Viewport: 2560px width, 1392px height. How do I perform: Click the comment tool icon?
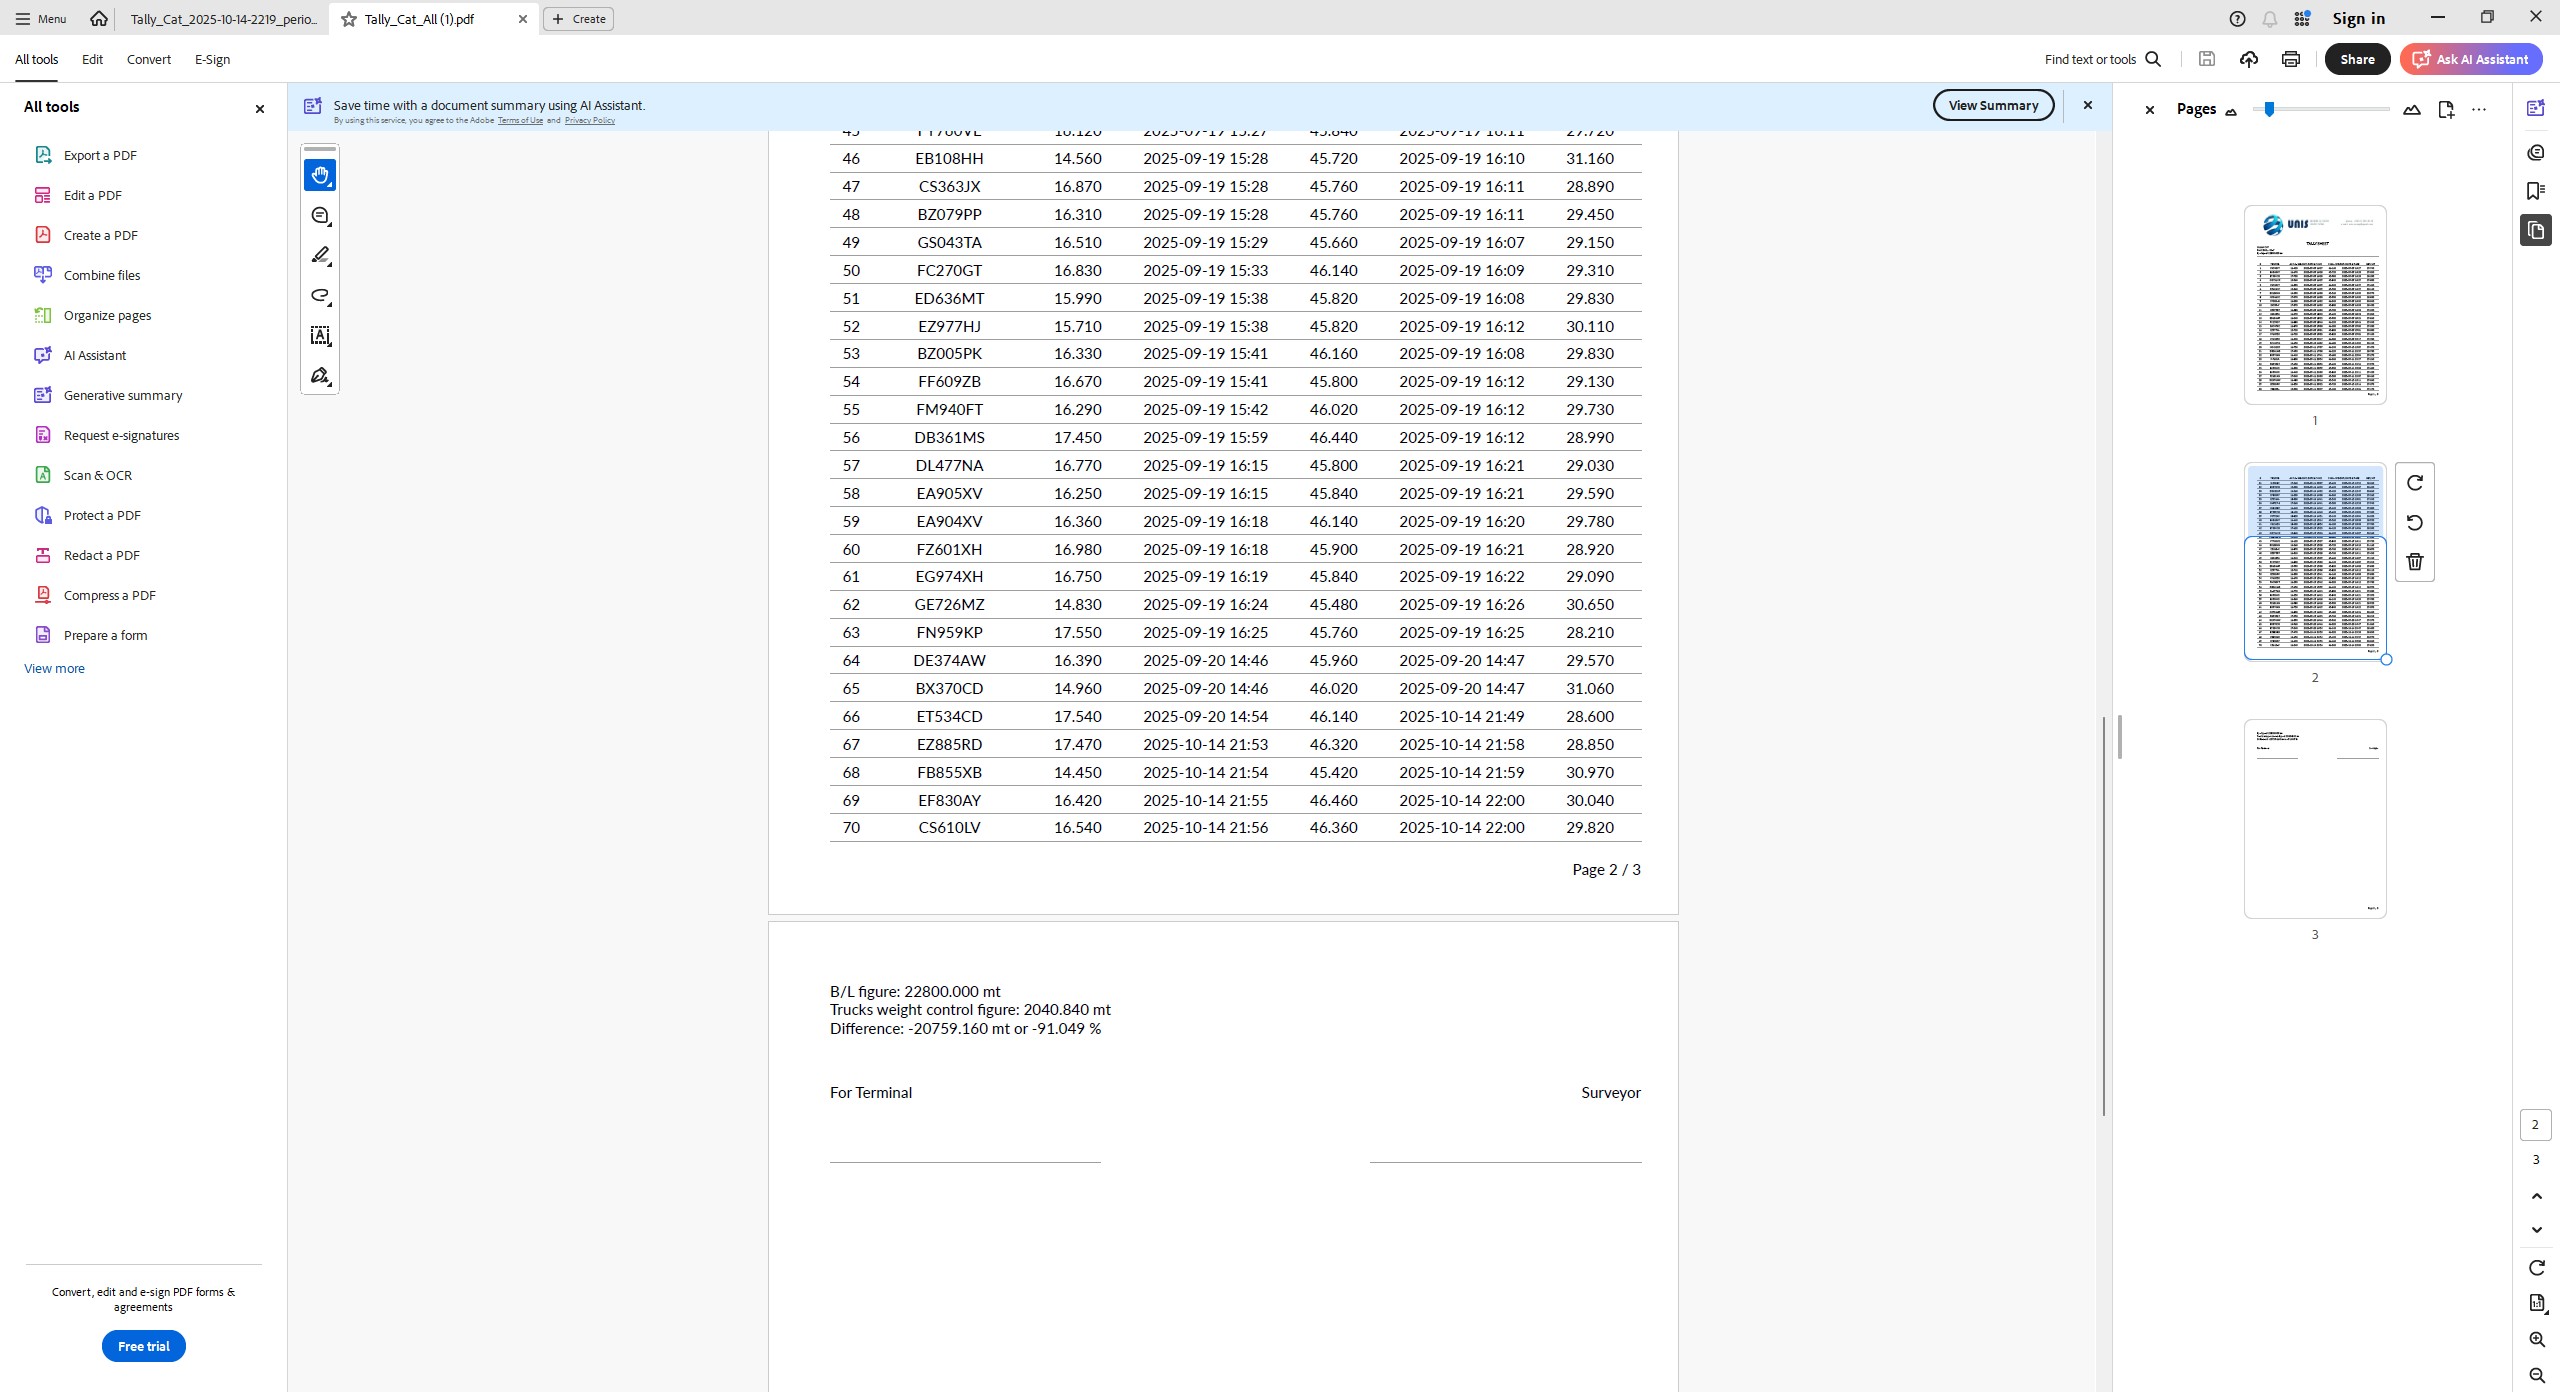click(320, 216)
